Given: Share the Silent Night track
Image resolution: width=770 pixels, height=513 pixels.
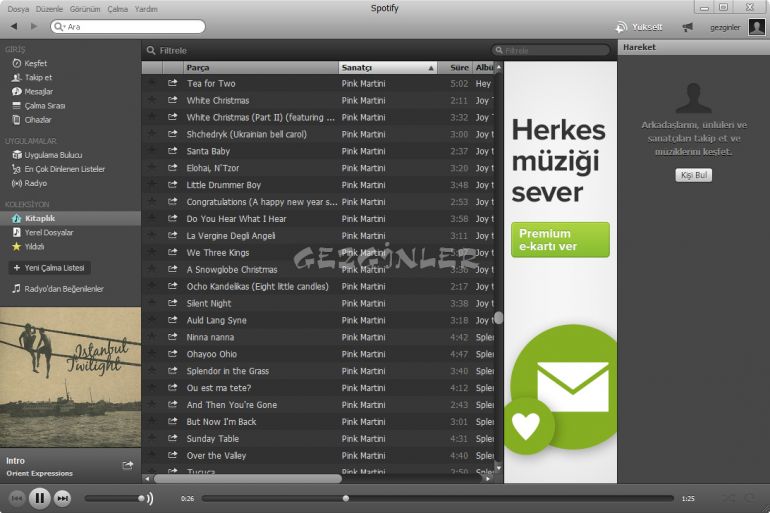Looking at the screenshot, I should point(172,303).
